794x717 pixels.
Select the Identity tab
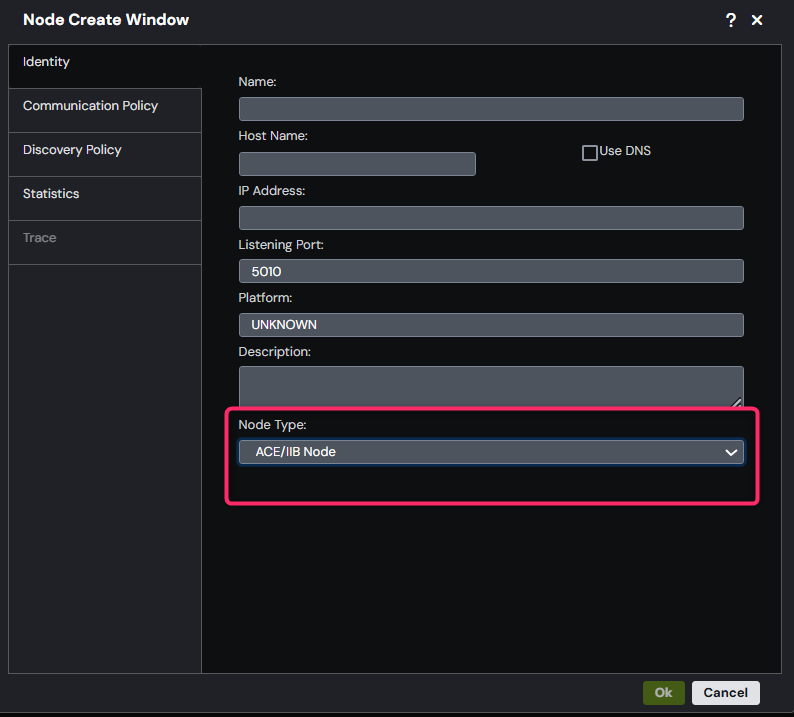point(105,66)
